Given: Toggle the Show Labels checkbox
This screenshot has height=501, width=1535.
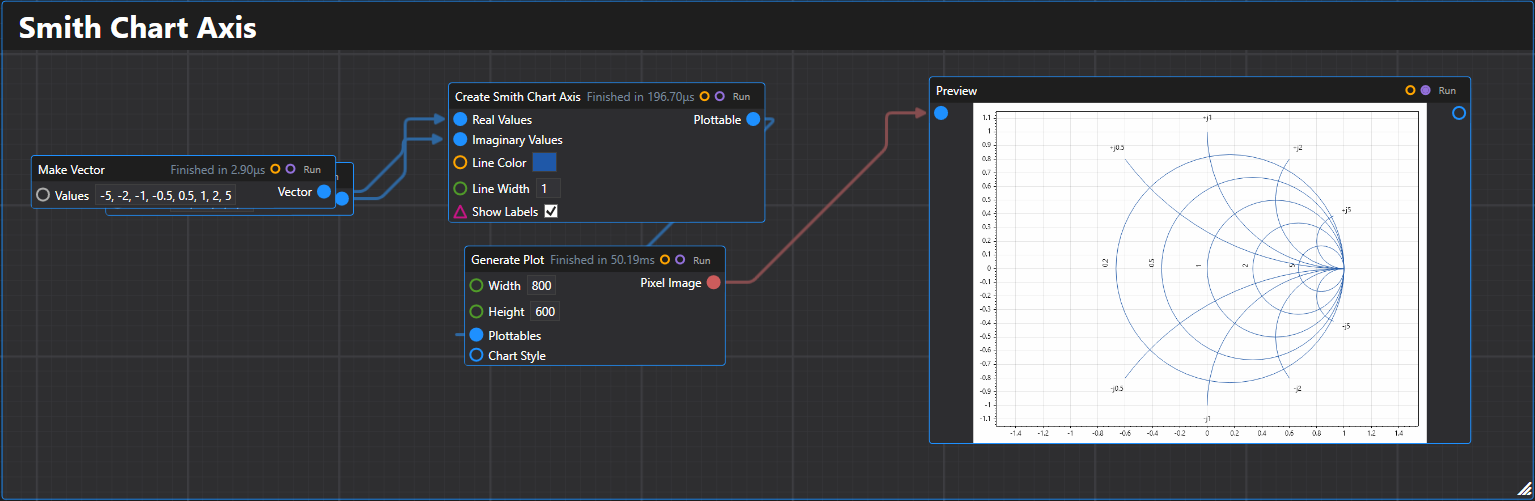Looking at the screenshot, I should coord(551,212).
